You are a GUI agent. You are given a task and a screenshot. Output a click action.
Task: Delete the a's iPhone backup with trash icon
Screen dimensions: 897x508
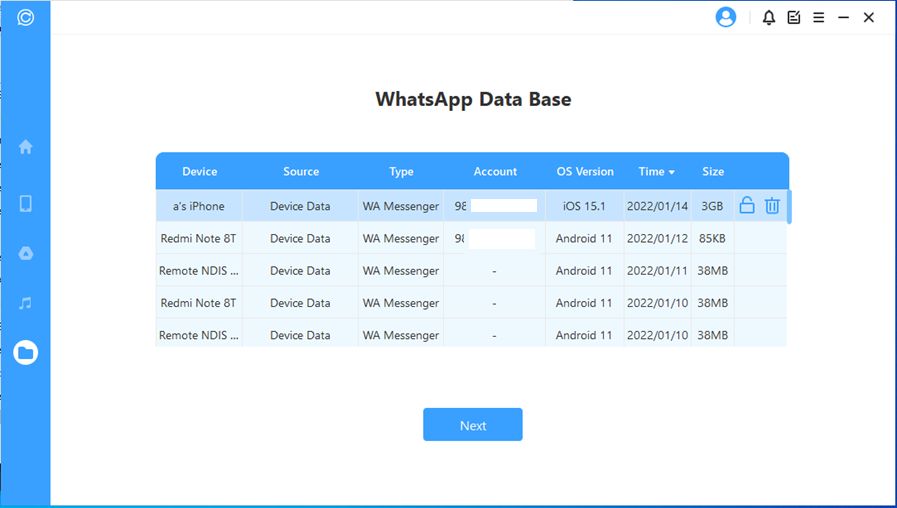point(772,206)
